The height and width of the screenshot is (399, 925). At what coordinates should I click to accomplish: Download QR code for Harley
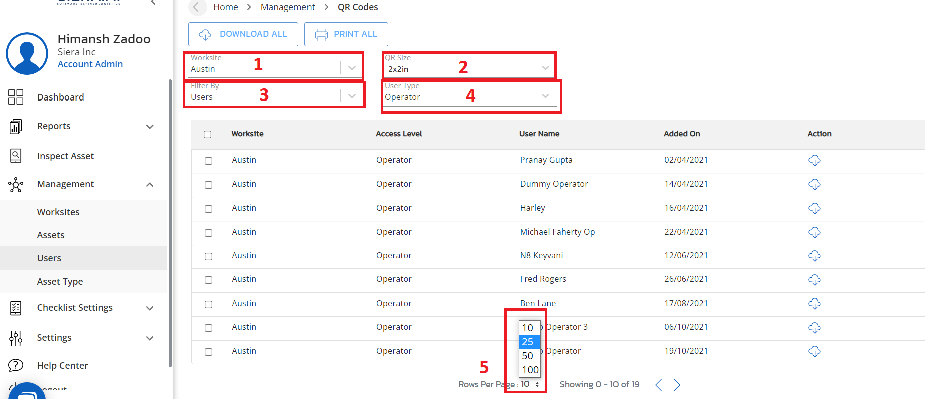pos(814,208)
